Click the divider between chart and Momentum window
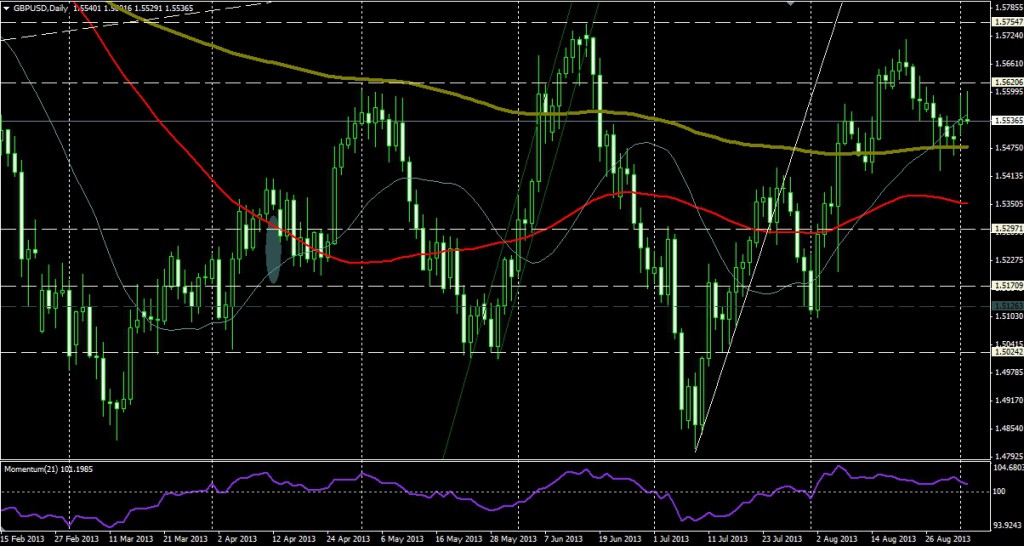The height and width of the screenshot is (546, 1024). point(500,461)
